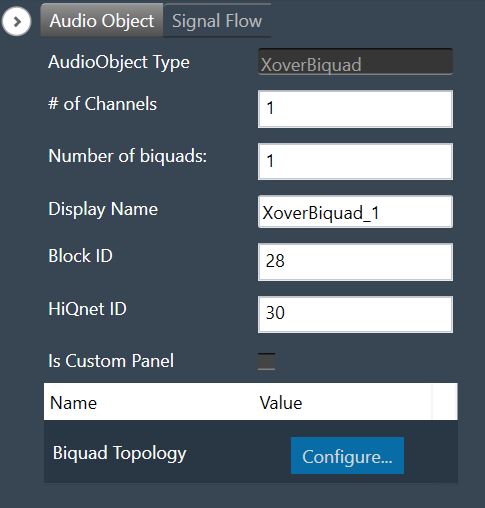Click the HiQnet ID label
485x508 pixels.
click(x=87, y=309)
